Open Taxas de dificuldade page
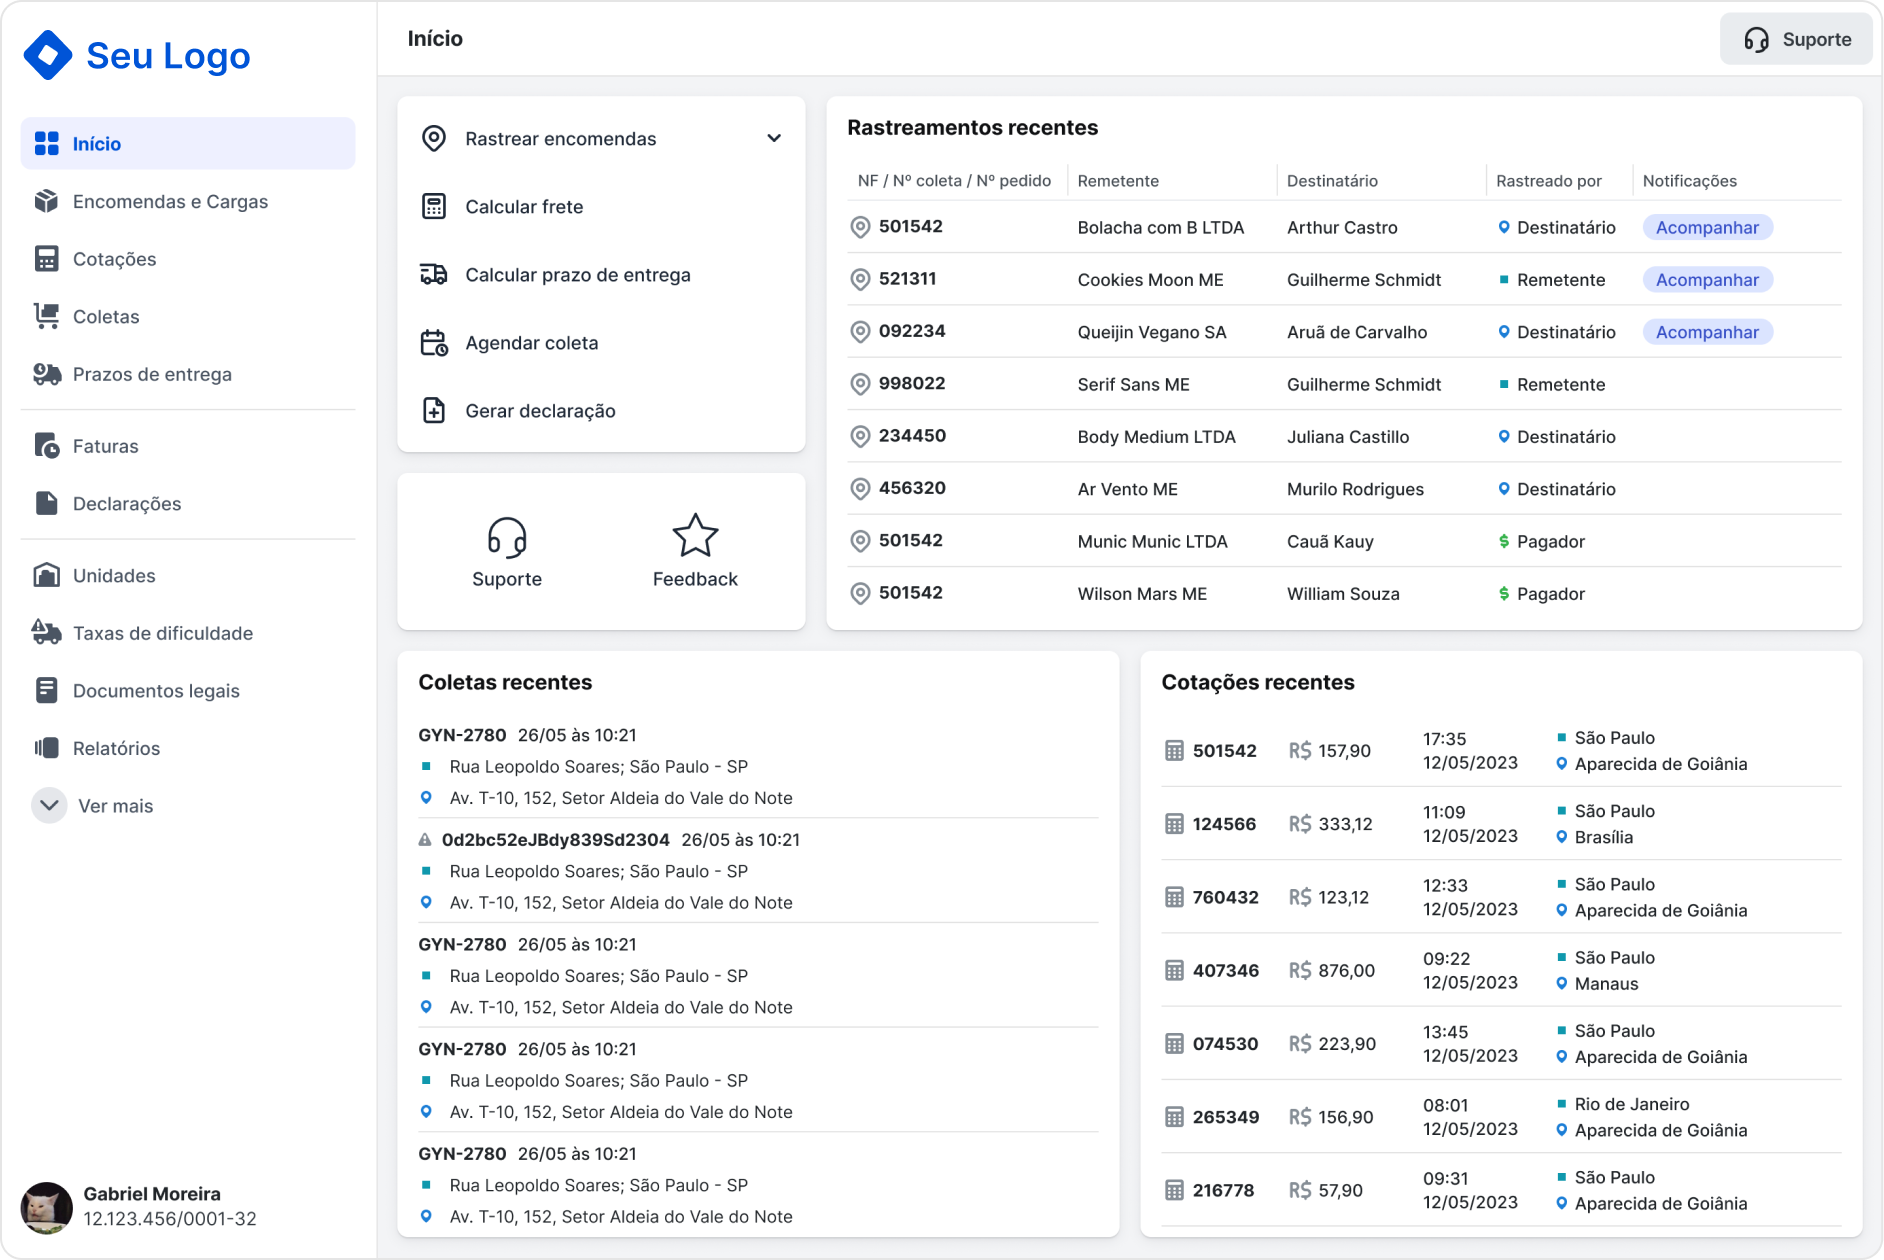This screenshot has height=1260, width=1884. coord(162,633)
